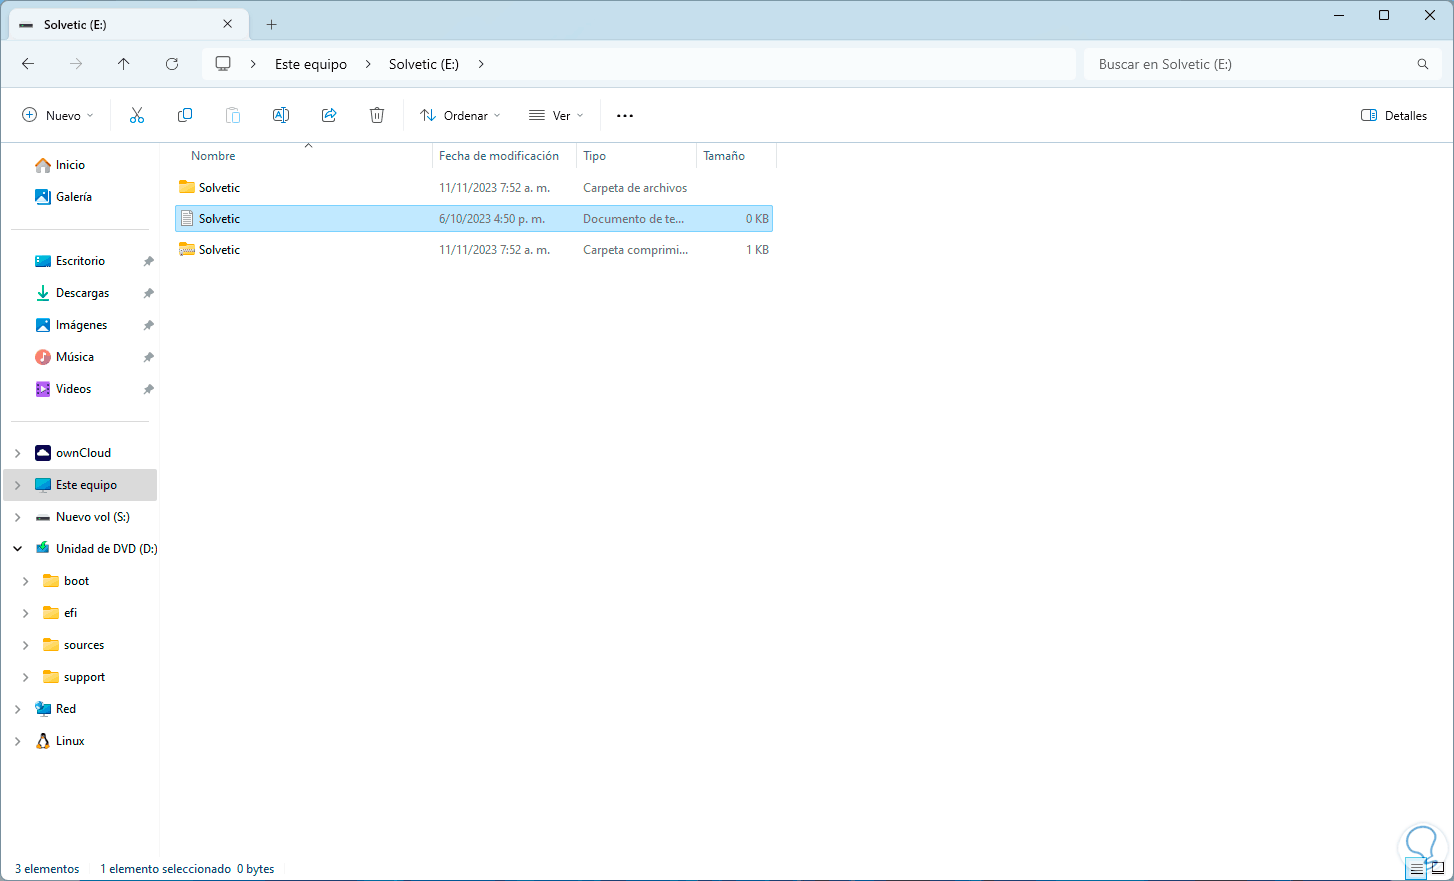Open the Ordenar dropdown menu
Viewport: 1454px width, 881px height.
point(460,116)
